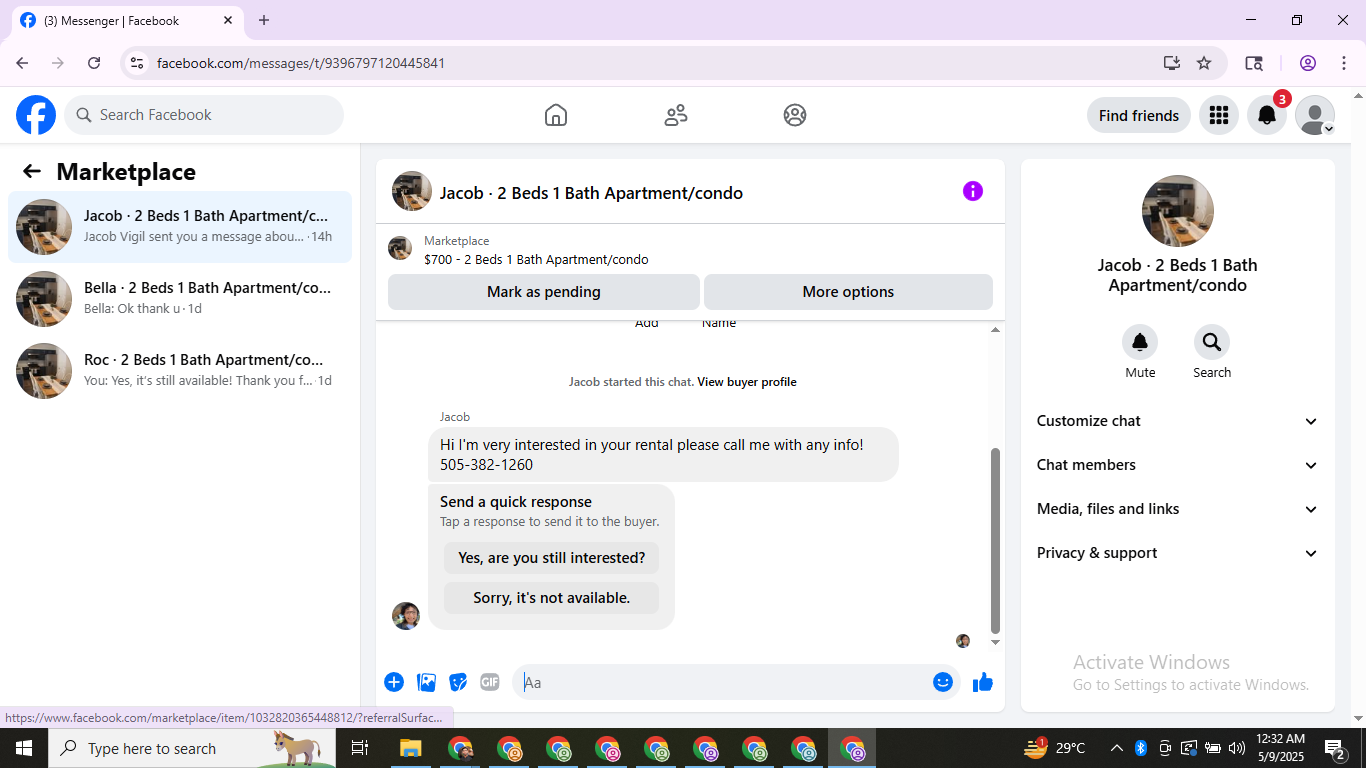The height and width of the screenshot is (768, 1366).
Task: Send quick response "Yes, are you still interested?"
Action: tap(552, 558)
